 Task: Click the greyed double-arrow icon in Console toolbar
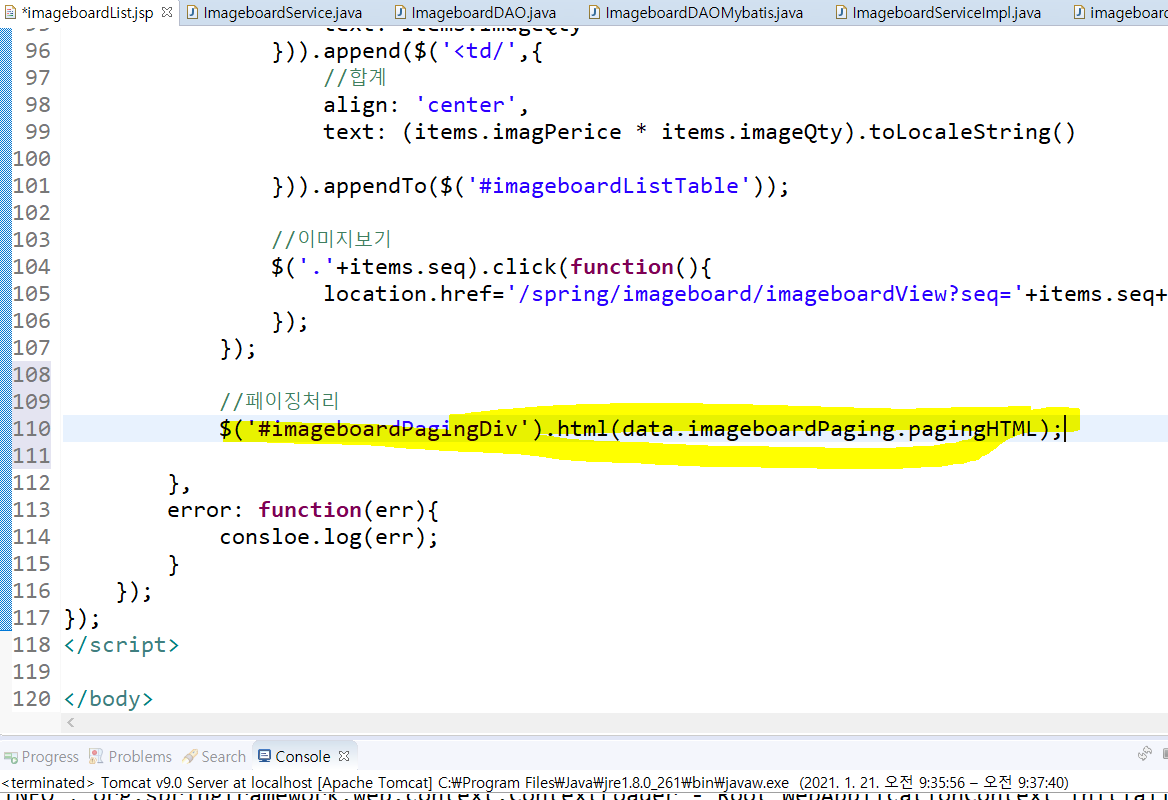tap(1146, 754)
